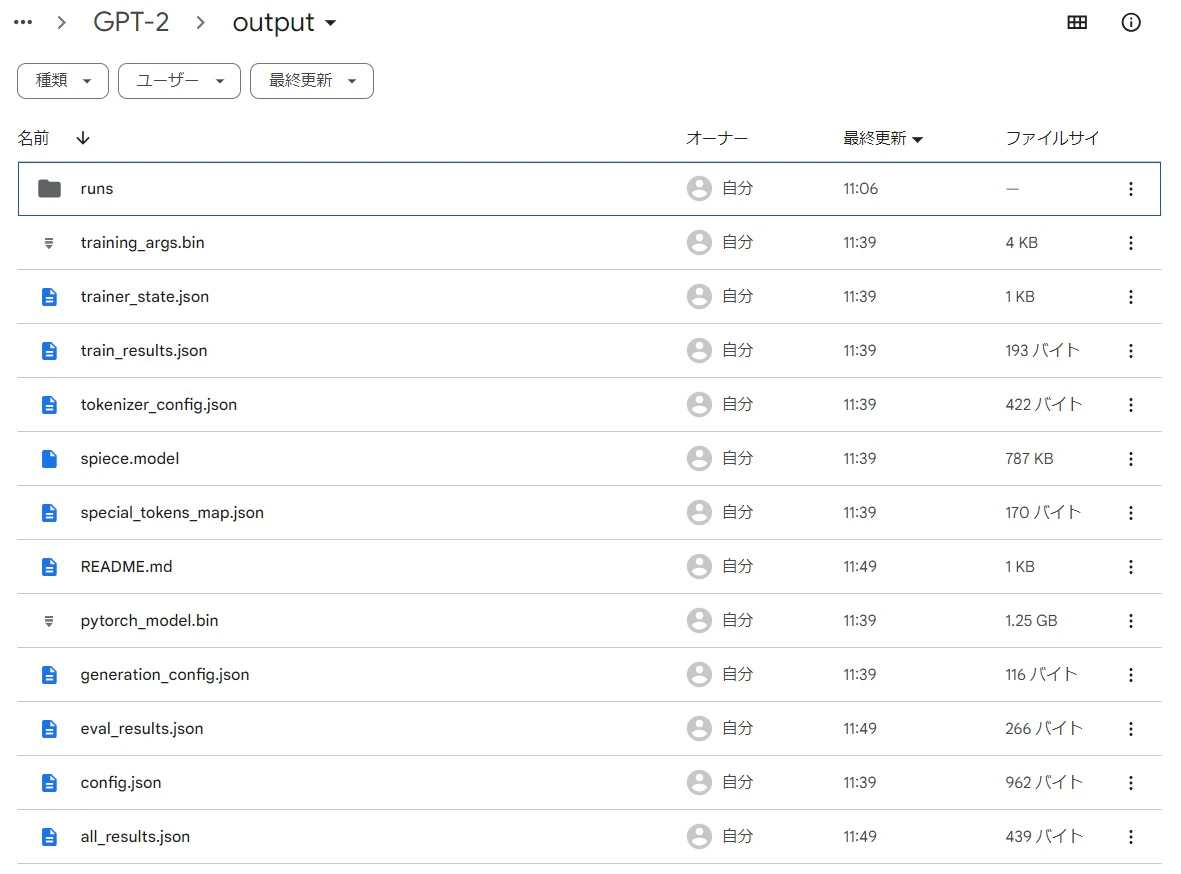This screenshot has width=1181, height=874.
Task: Open more actions for eval_results.json
Action: point(1131,729)
